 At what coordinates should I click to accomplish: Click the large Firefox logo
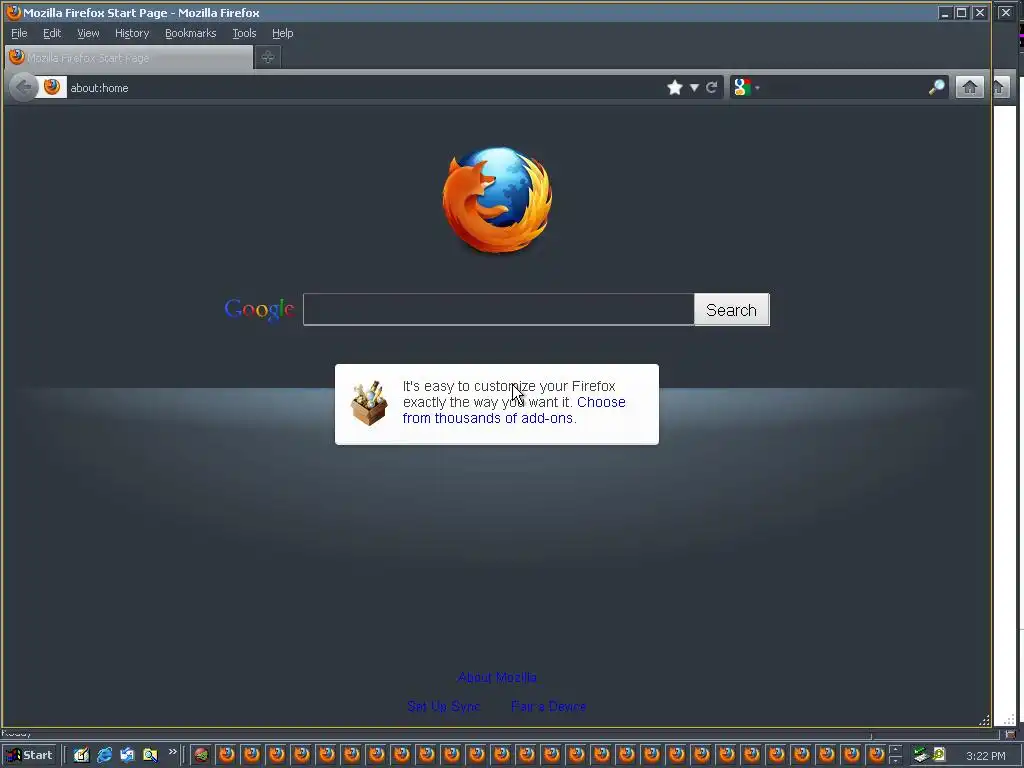click(x=498, y=200)
